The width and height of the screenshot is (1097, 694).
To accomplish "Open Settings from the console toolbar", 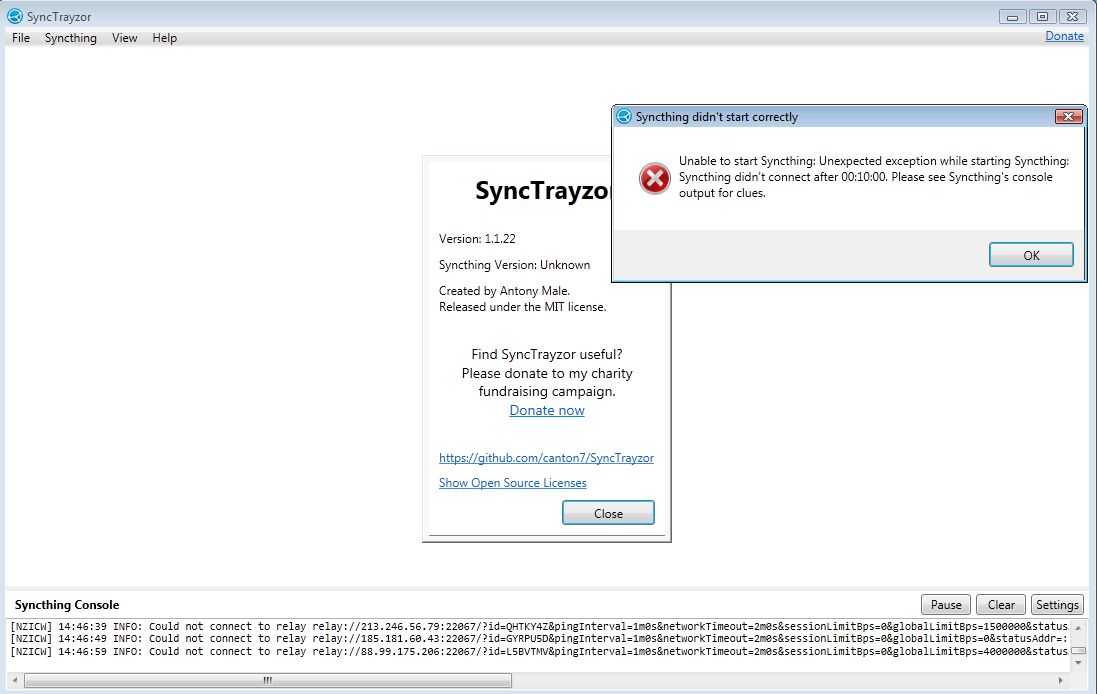I will click(x=1057, y=604).
